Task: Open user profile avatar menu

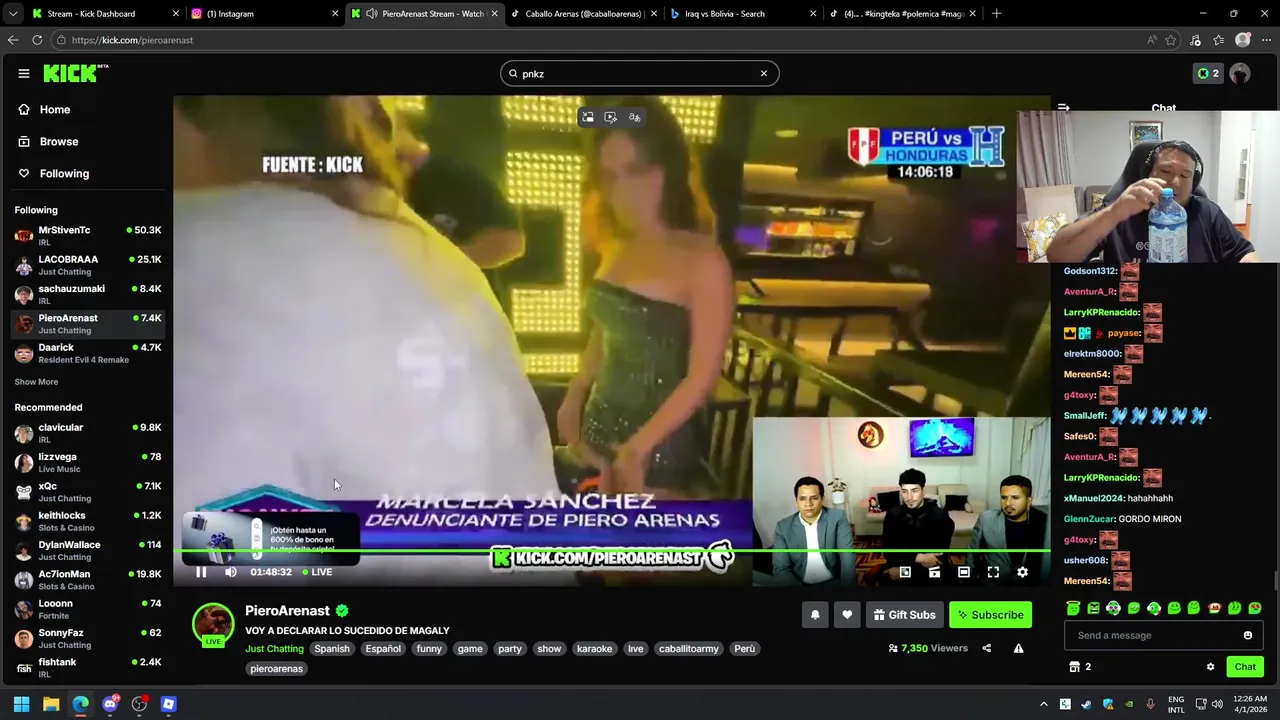Action: click(x=1240, y=73)
